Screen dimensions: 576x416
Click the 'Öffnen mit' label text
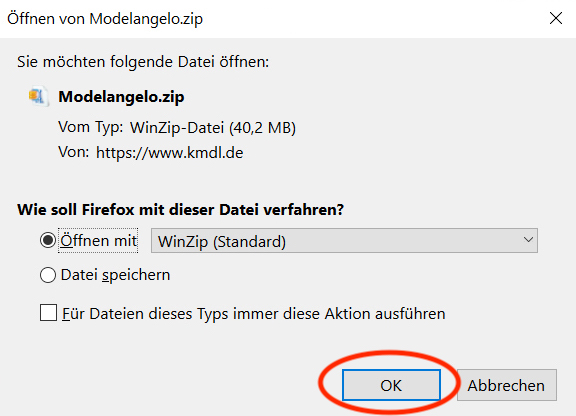point(98,241)
